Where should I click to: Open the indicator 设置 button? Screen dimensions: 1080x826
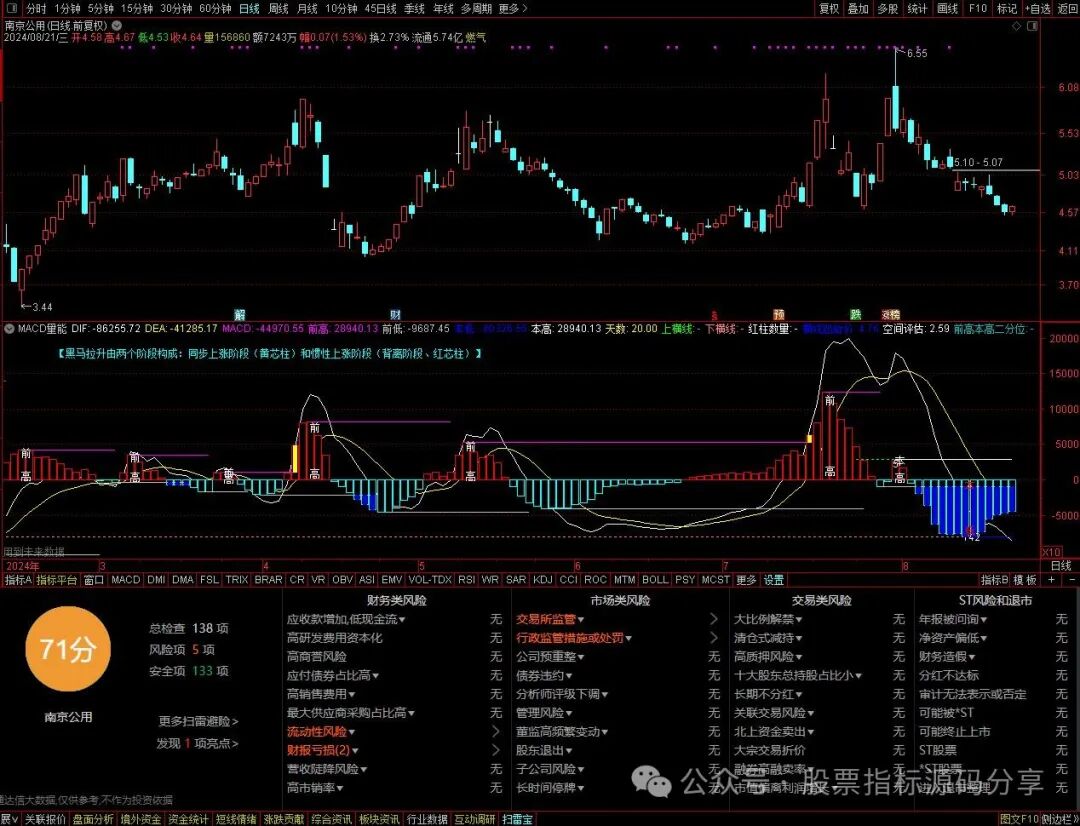tap(773, 580)
